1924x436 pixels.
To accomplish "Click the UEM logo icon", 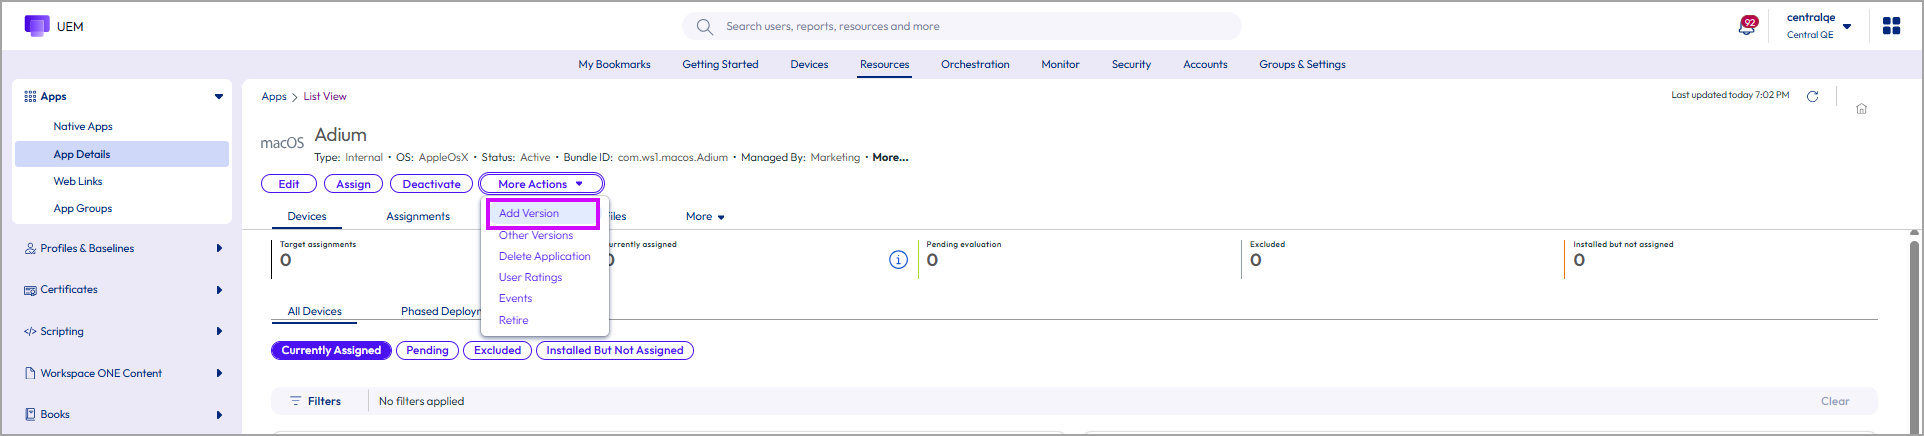I will point(37,26).
